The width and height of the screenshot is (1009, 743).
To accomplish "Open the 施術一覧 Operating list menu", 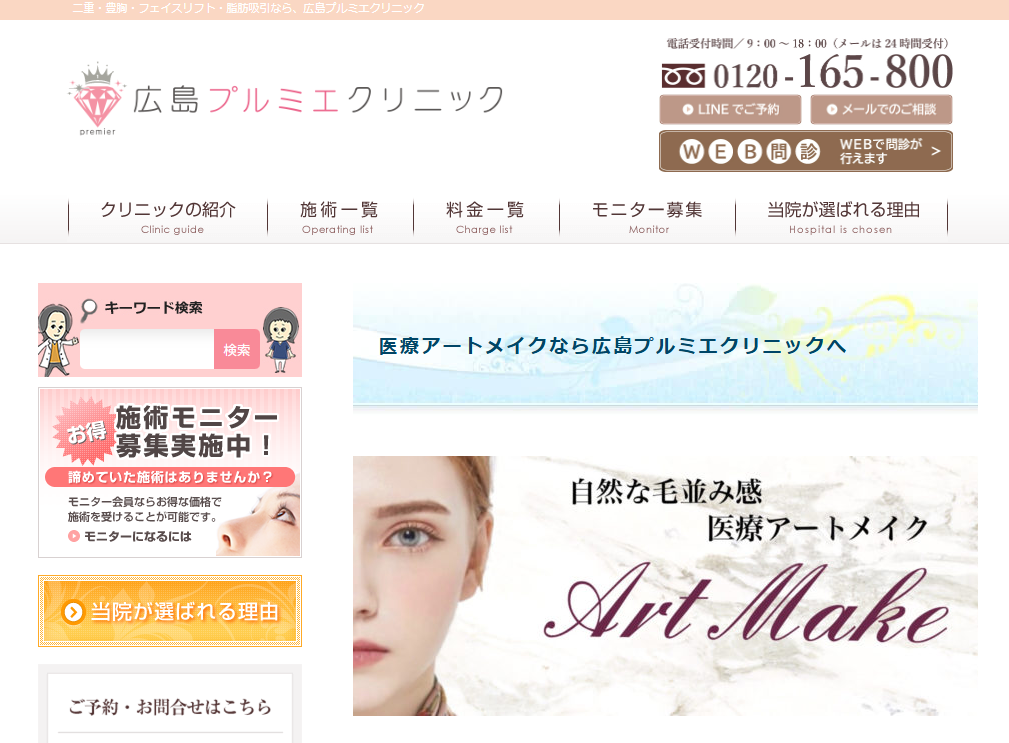I will (339, 217).
